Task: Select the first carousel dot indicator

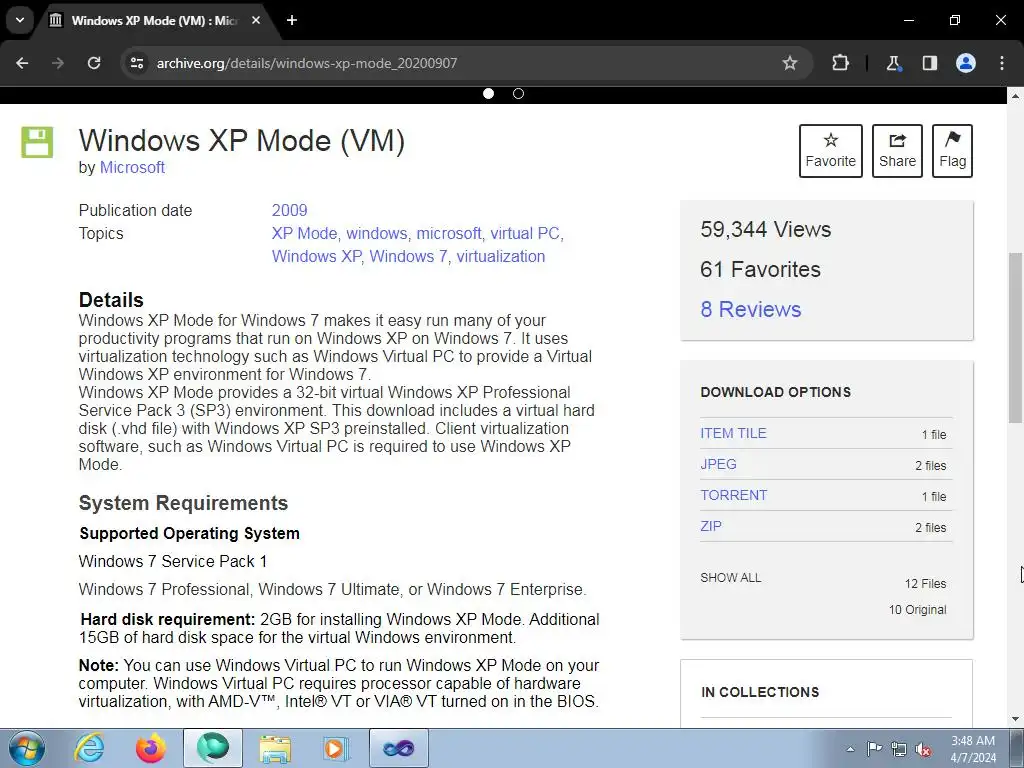Action: coord(488,93)
